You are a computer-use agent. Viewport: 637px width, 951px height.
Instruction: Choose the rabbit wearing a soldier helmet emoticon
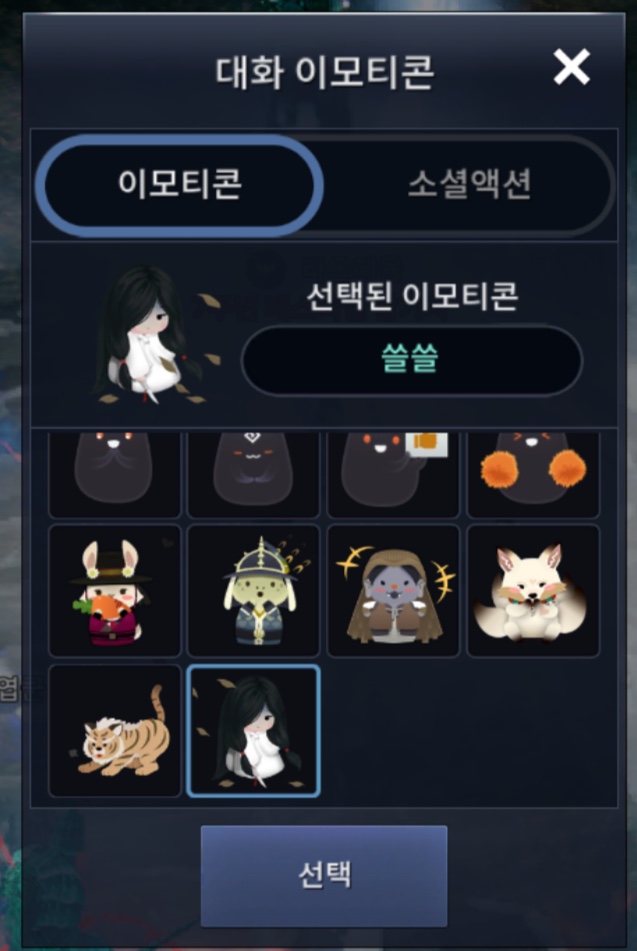254,591
